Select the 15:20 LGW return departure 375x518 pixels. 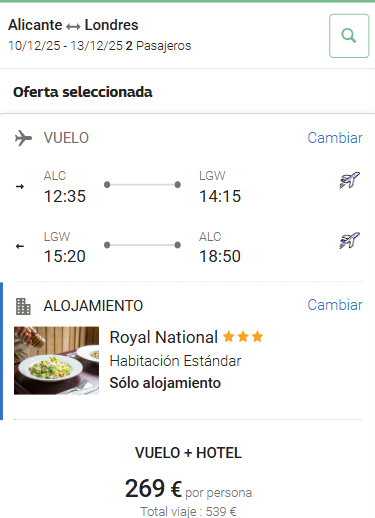click(x=65, y=256)
